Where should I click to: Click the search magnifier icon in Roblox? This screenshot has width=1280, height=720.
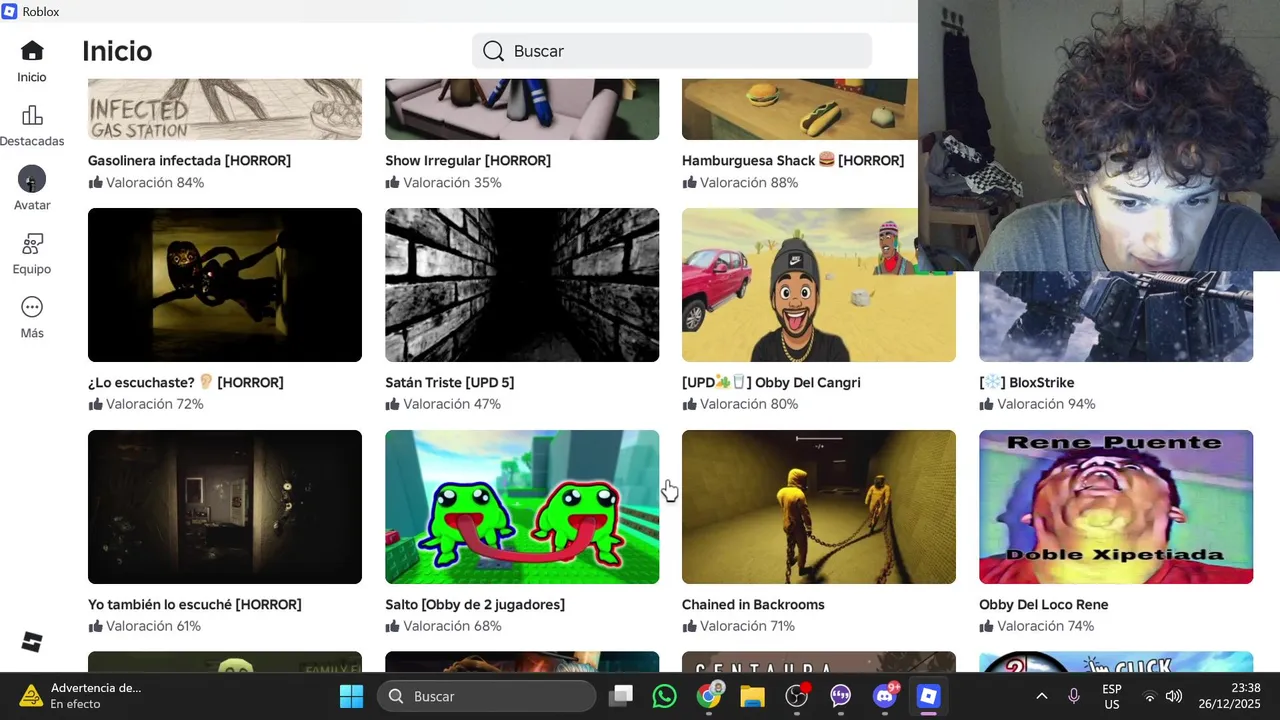click(x=493, y=51)
